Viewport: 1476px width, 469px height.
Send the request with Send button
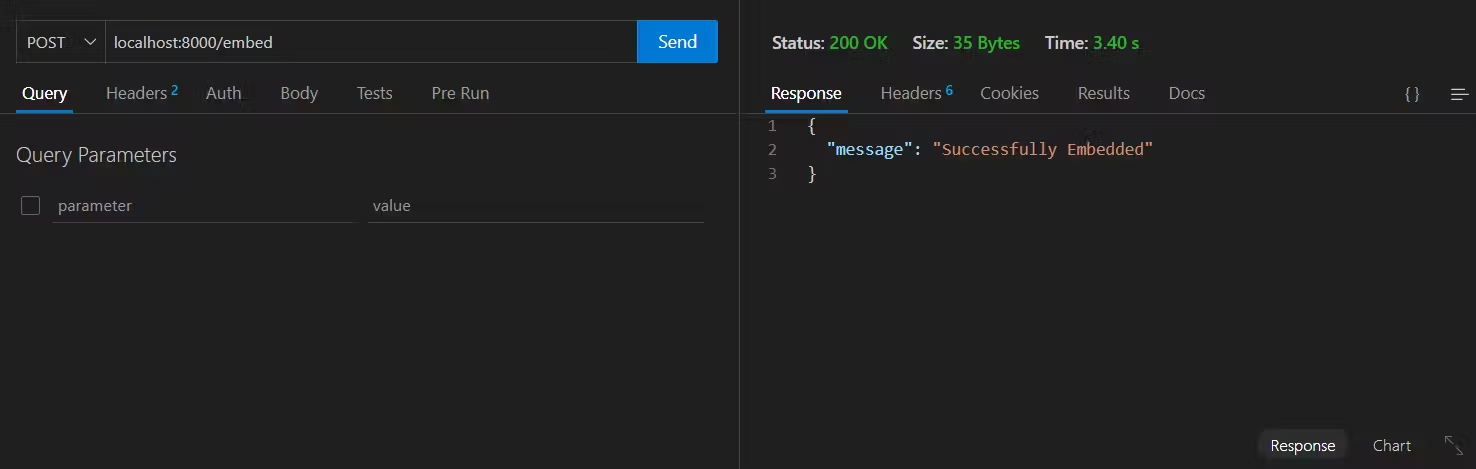coord(677,42)
